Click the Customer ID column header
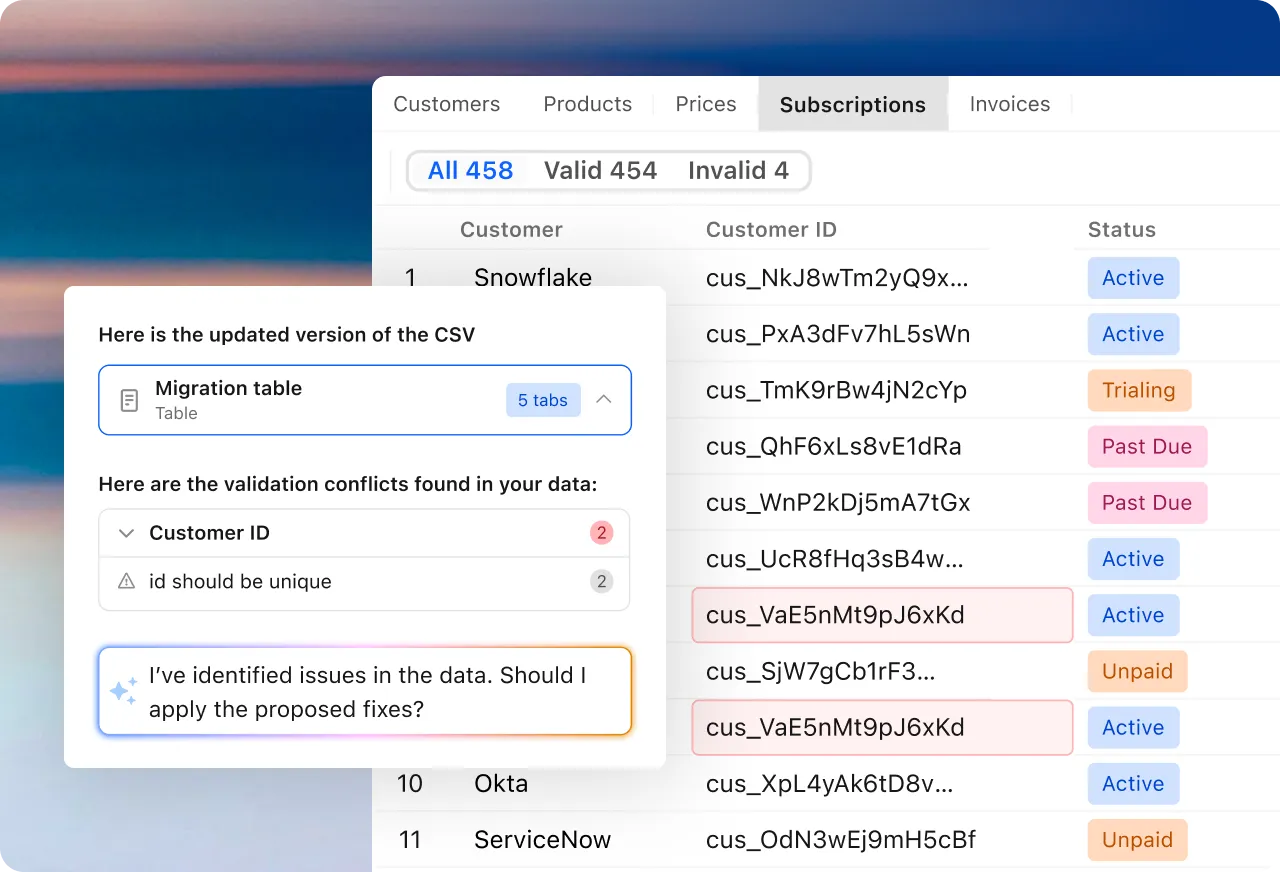This screenshot has height=872, width=1280. coord(771,230)
